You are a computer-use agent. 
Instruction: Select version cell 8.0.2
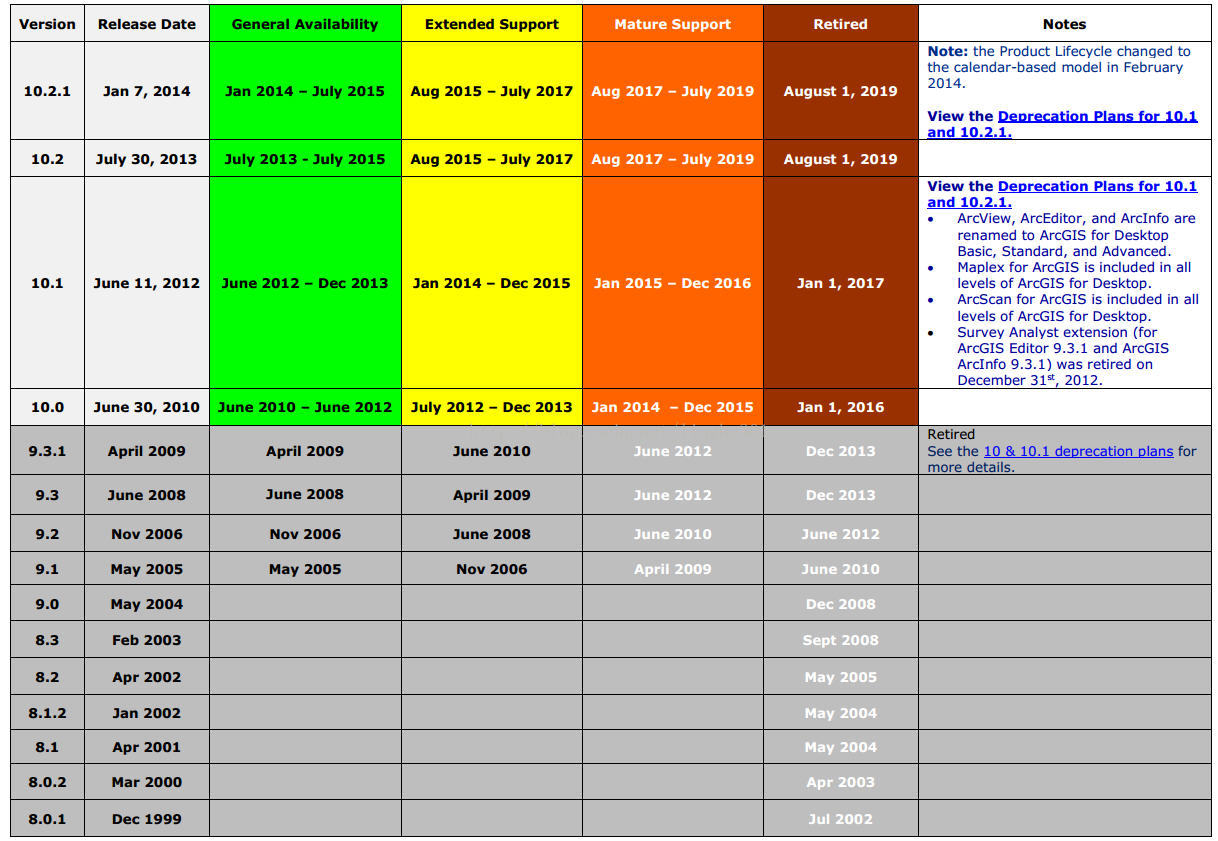click(47, 782)
